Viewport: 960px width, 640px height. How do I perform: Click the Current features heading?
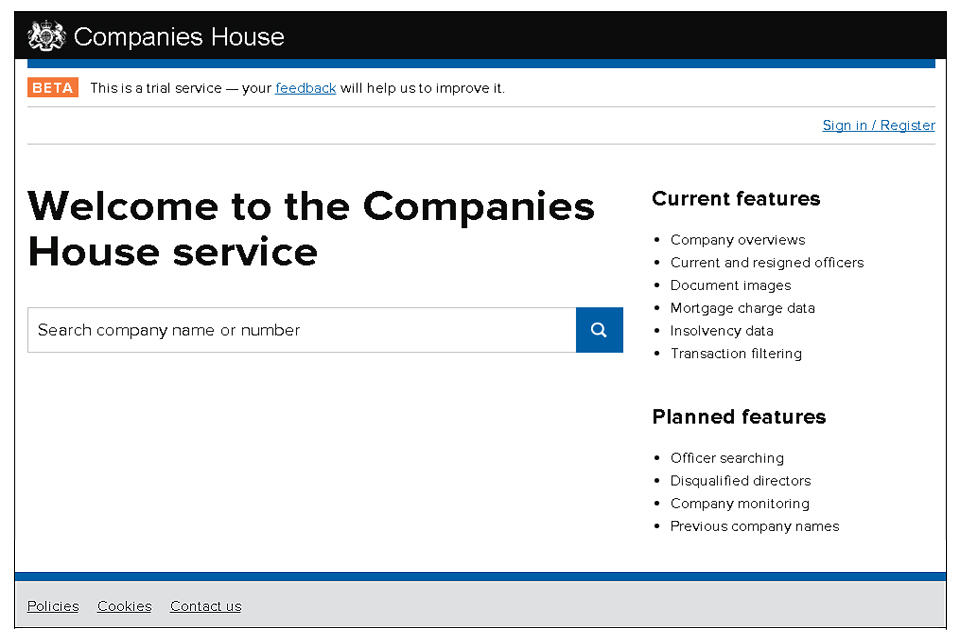coord(735,199)
